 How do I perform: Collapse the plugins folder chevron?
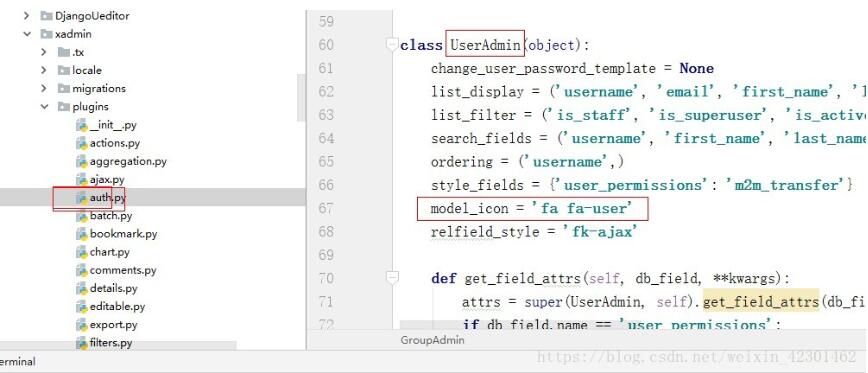tap(44, 107)
